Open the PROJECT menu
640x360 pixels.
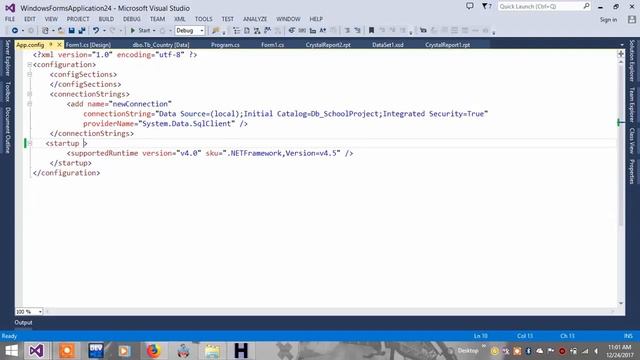coord(78,19)
